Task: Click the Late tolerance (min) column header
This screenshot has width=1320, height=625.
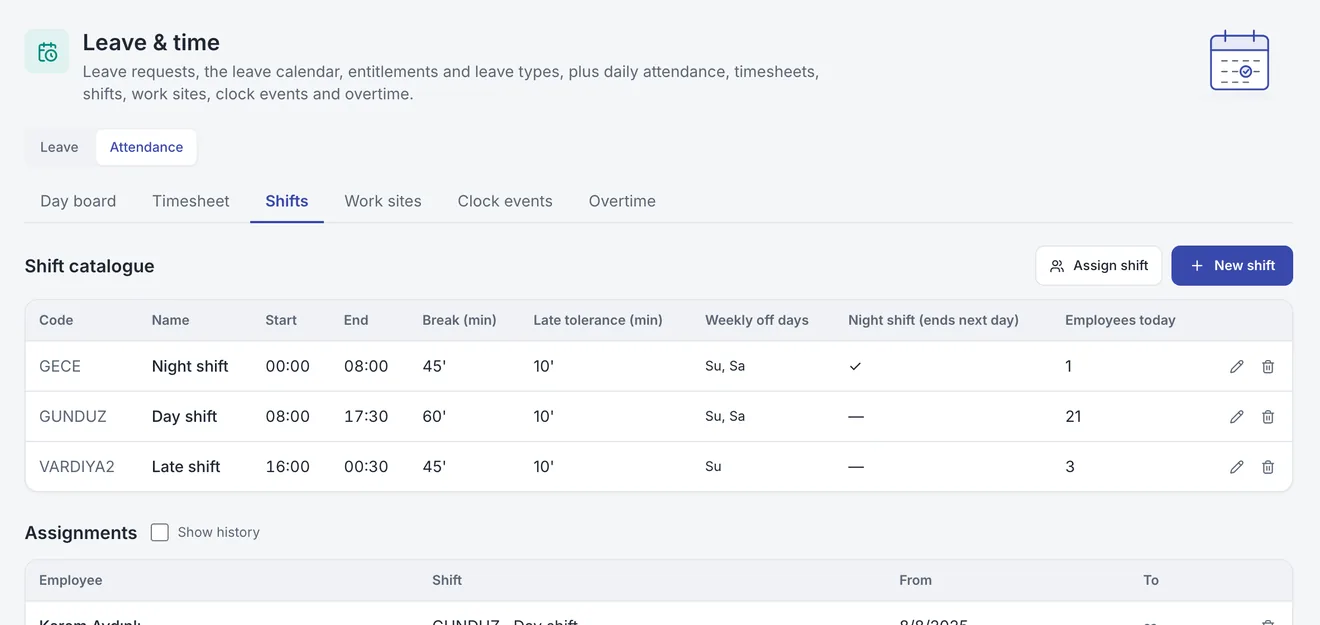Action: 598,320
